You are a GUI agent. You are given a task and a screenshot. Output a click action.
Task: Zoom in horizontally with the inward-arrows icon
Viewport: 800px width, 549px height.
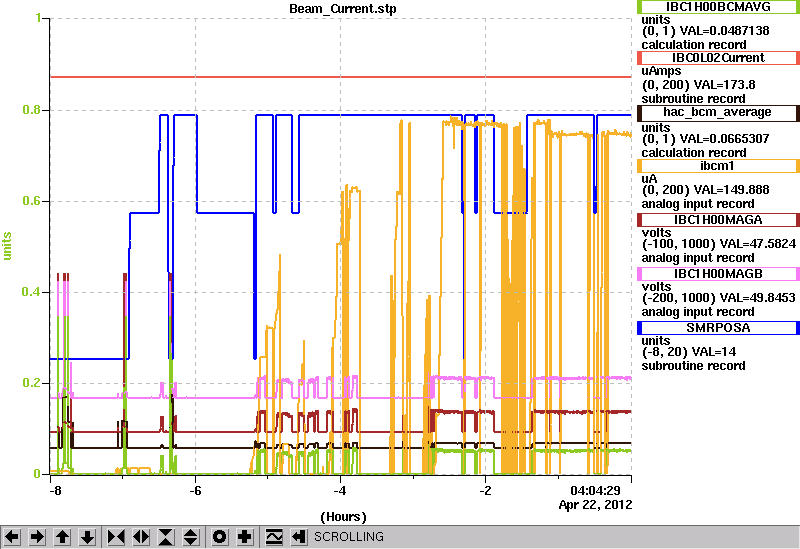click(116, 537)
